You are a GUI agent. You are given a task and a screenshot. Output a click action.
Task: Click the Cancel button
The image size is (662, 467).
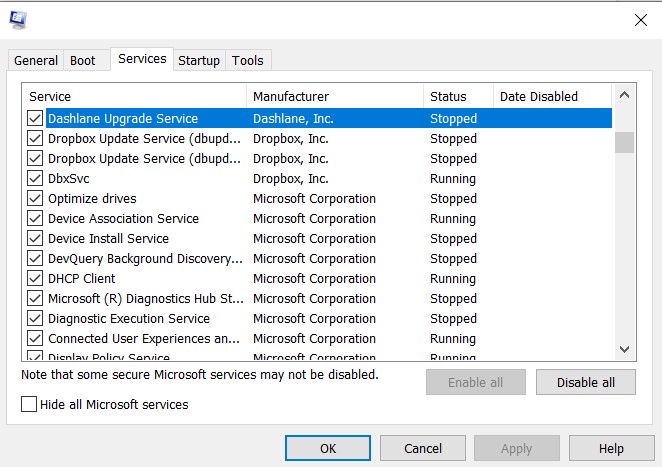coord(423,448)
